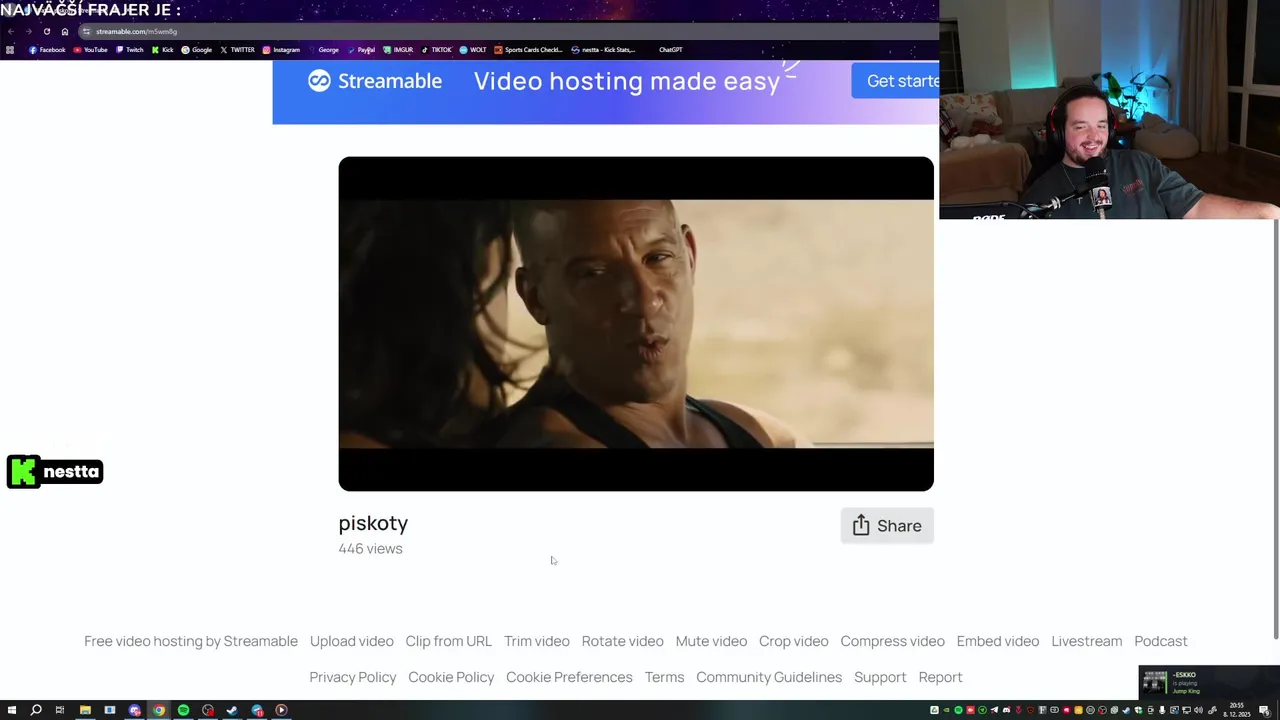1280x720 pixels.
Task: Open the Kick bookmark
Action: point(162,50)
